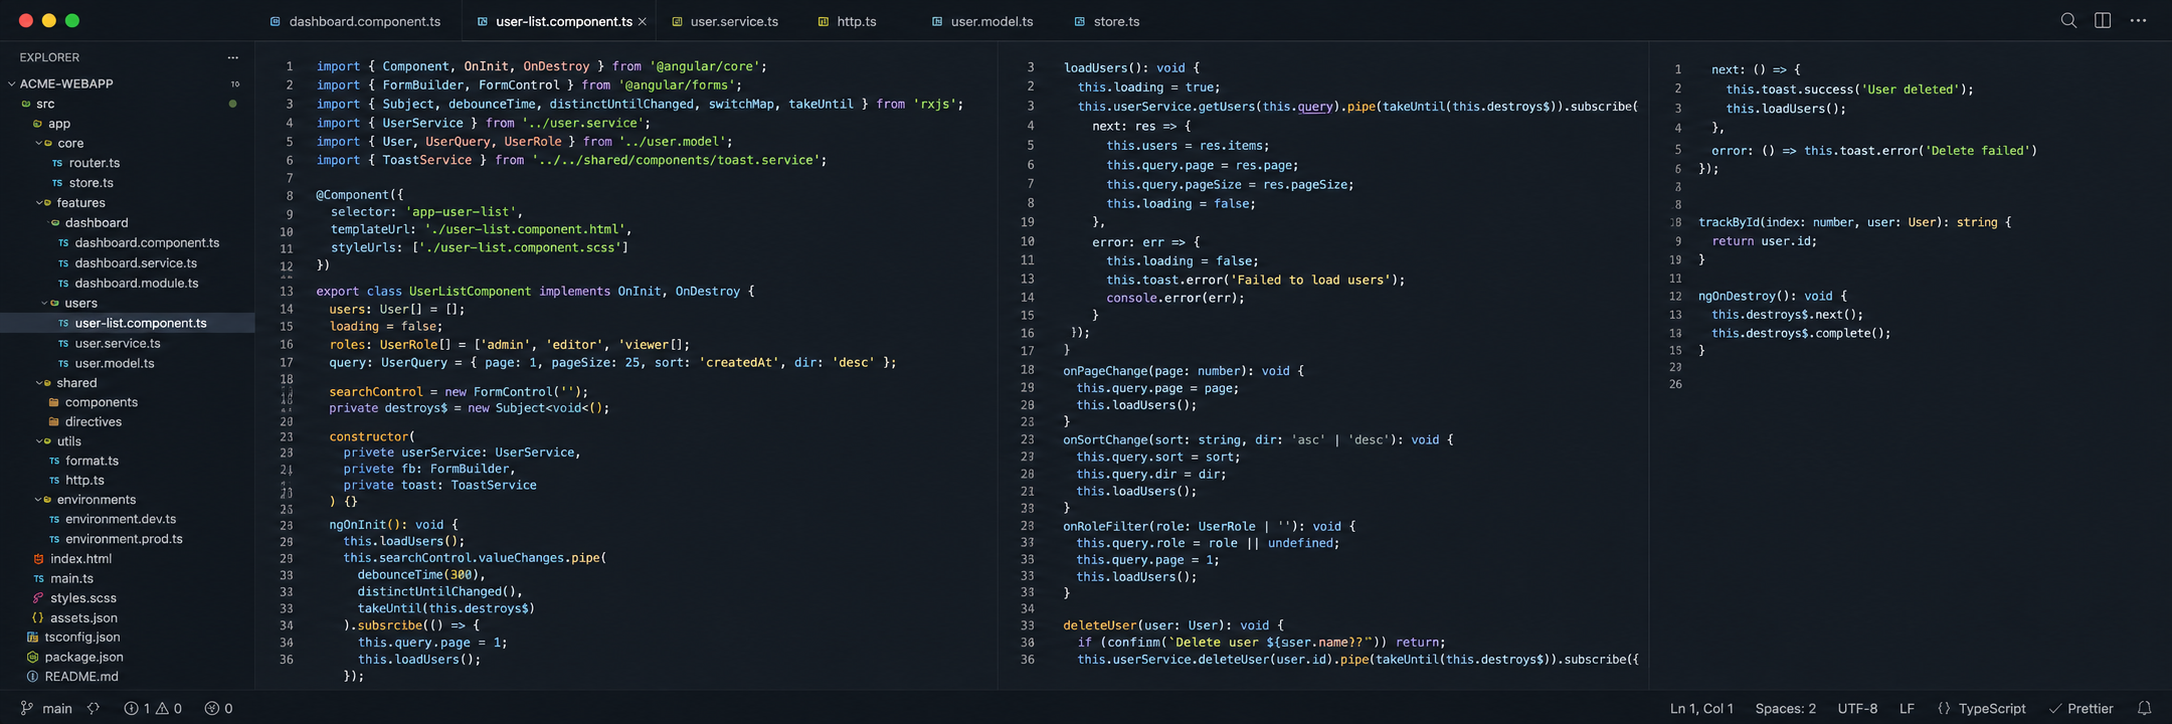Change UTF-8 encoding in status bar
Viewport: 2172px width, 724px height.
(x=1857, y=708)
